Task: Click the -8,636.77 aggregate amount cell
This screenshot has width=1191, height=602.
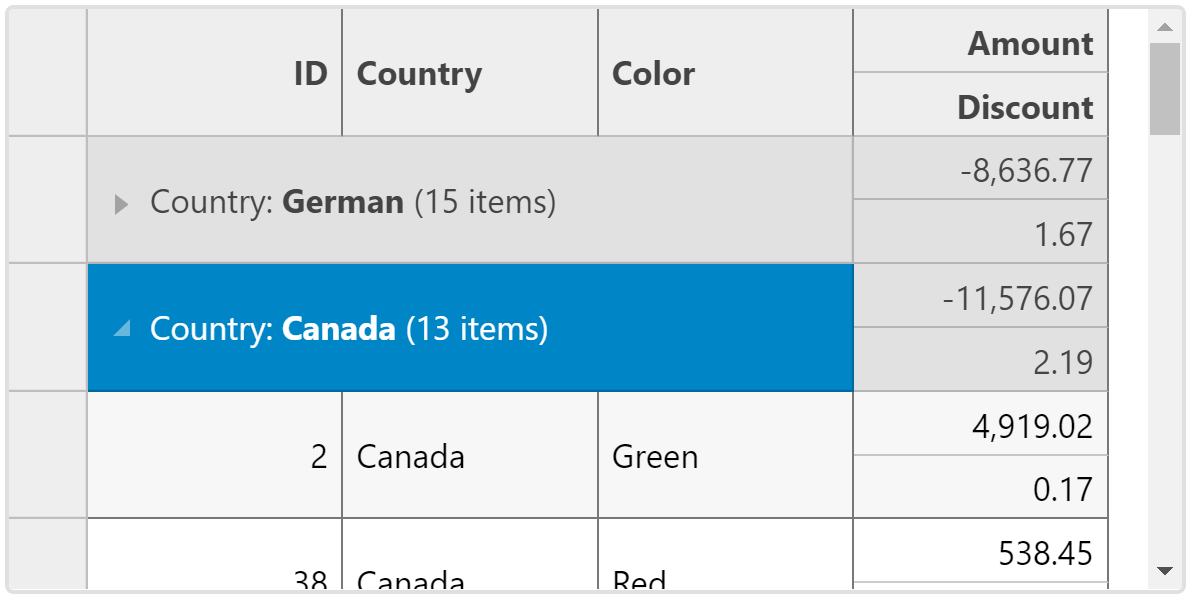Action: point(981,169)
